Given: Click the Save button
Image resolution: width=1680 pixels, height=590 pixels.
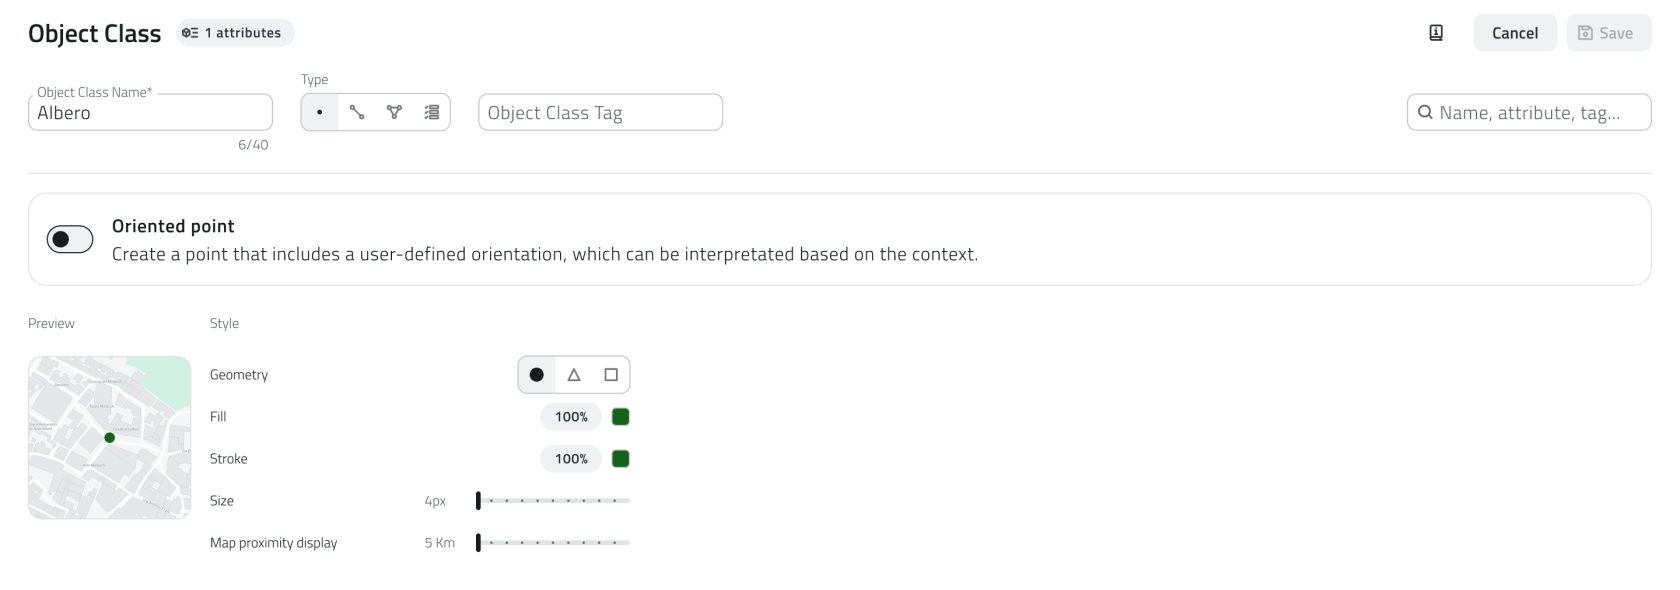Looking at the screenshot, I should click(1608, 33).
